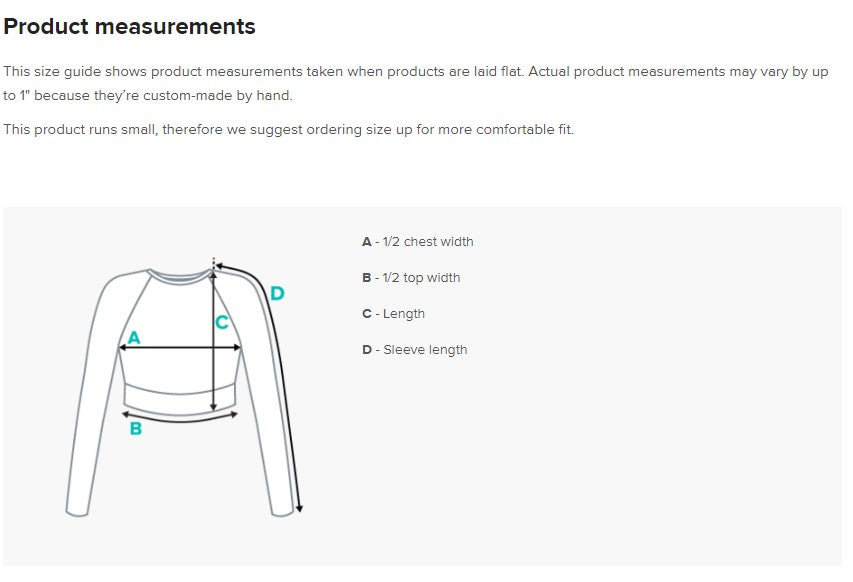Image resolution: width=853 pixels, height=582 pixels.
Task: Click the curved arrow under the waistband
Action: point(180,417)
